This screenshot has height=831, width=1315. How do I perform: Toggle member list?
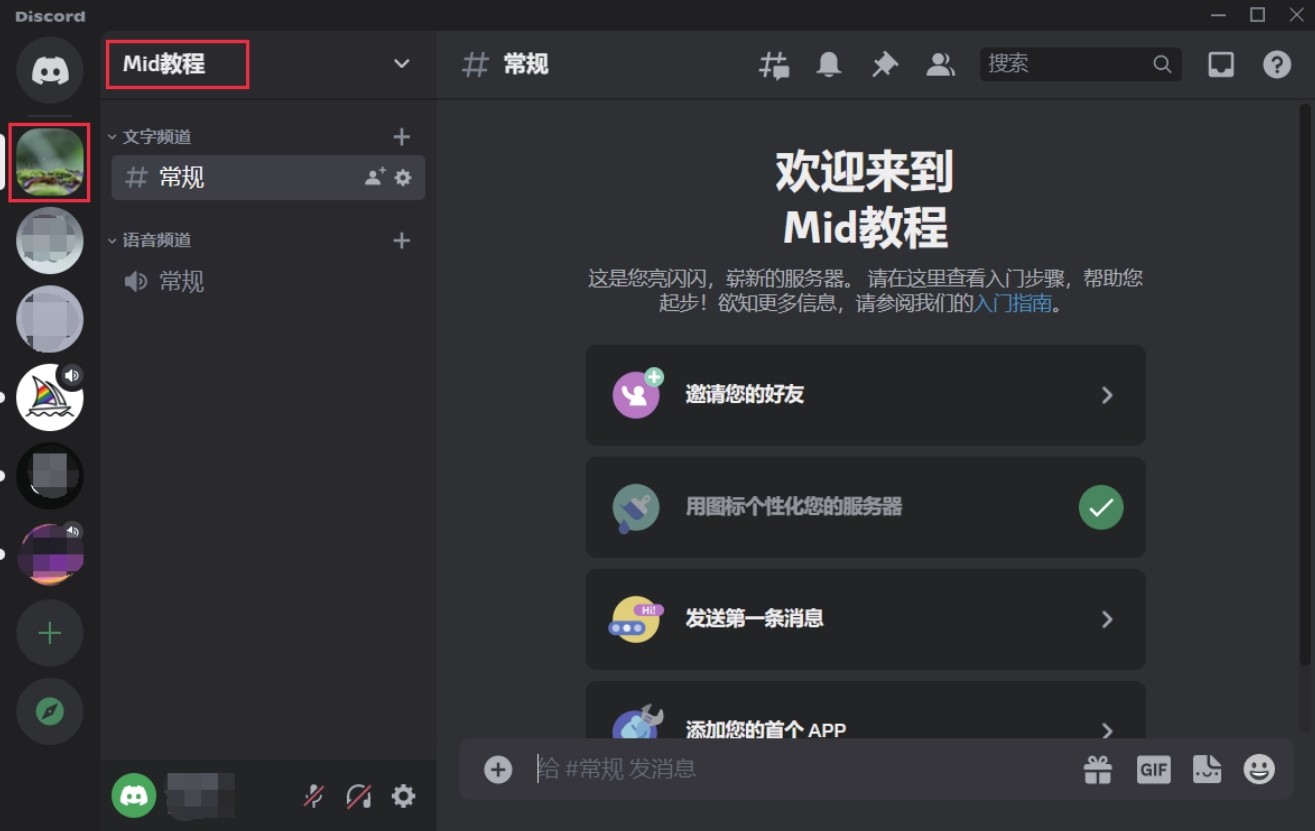[940, 65]
